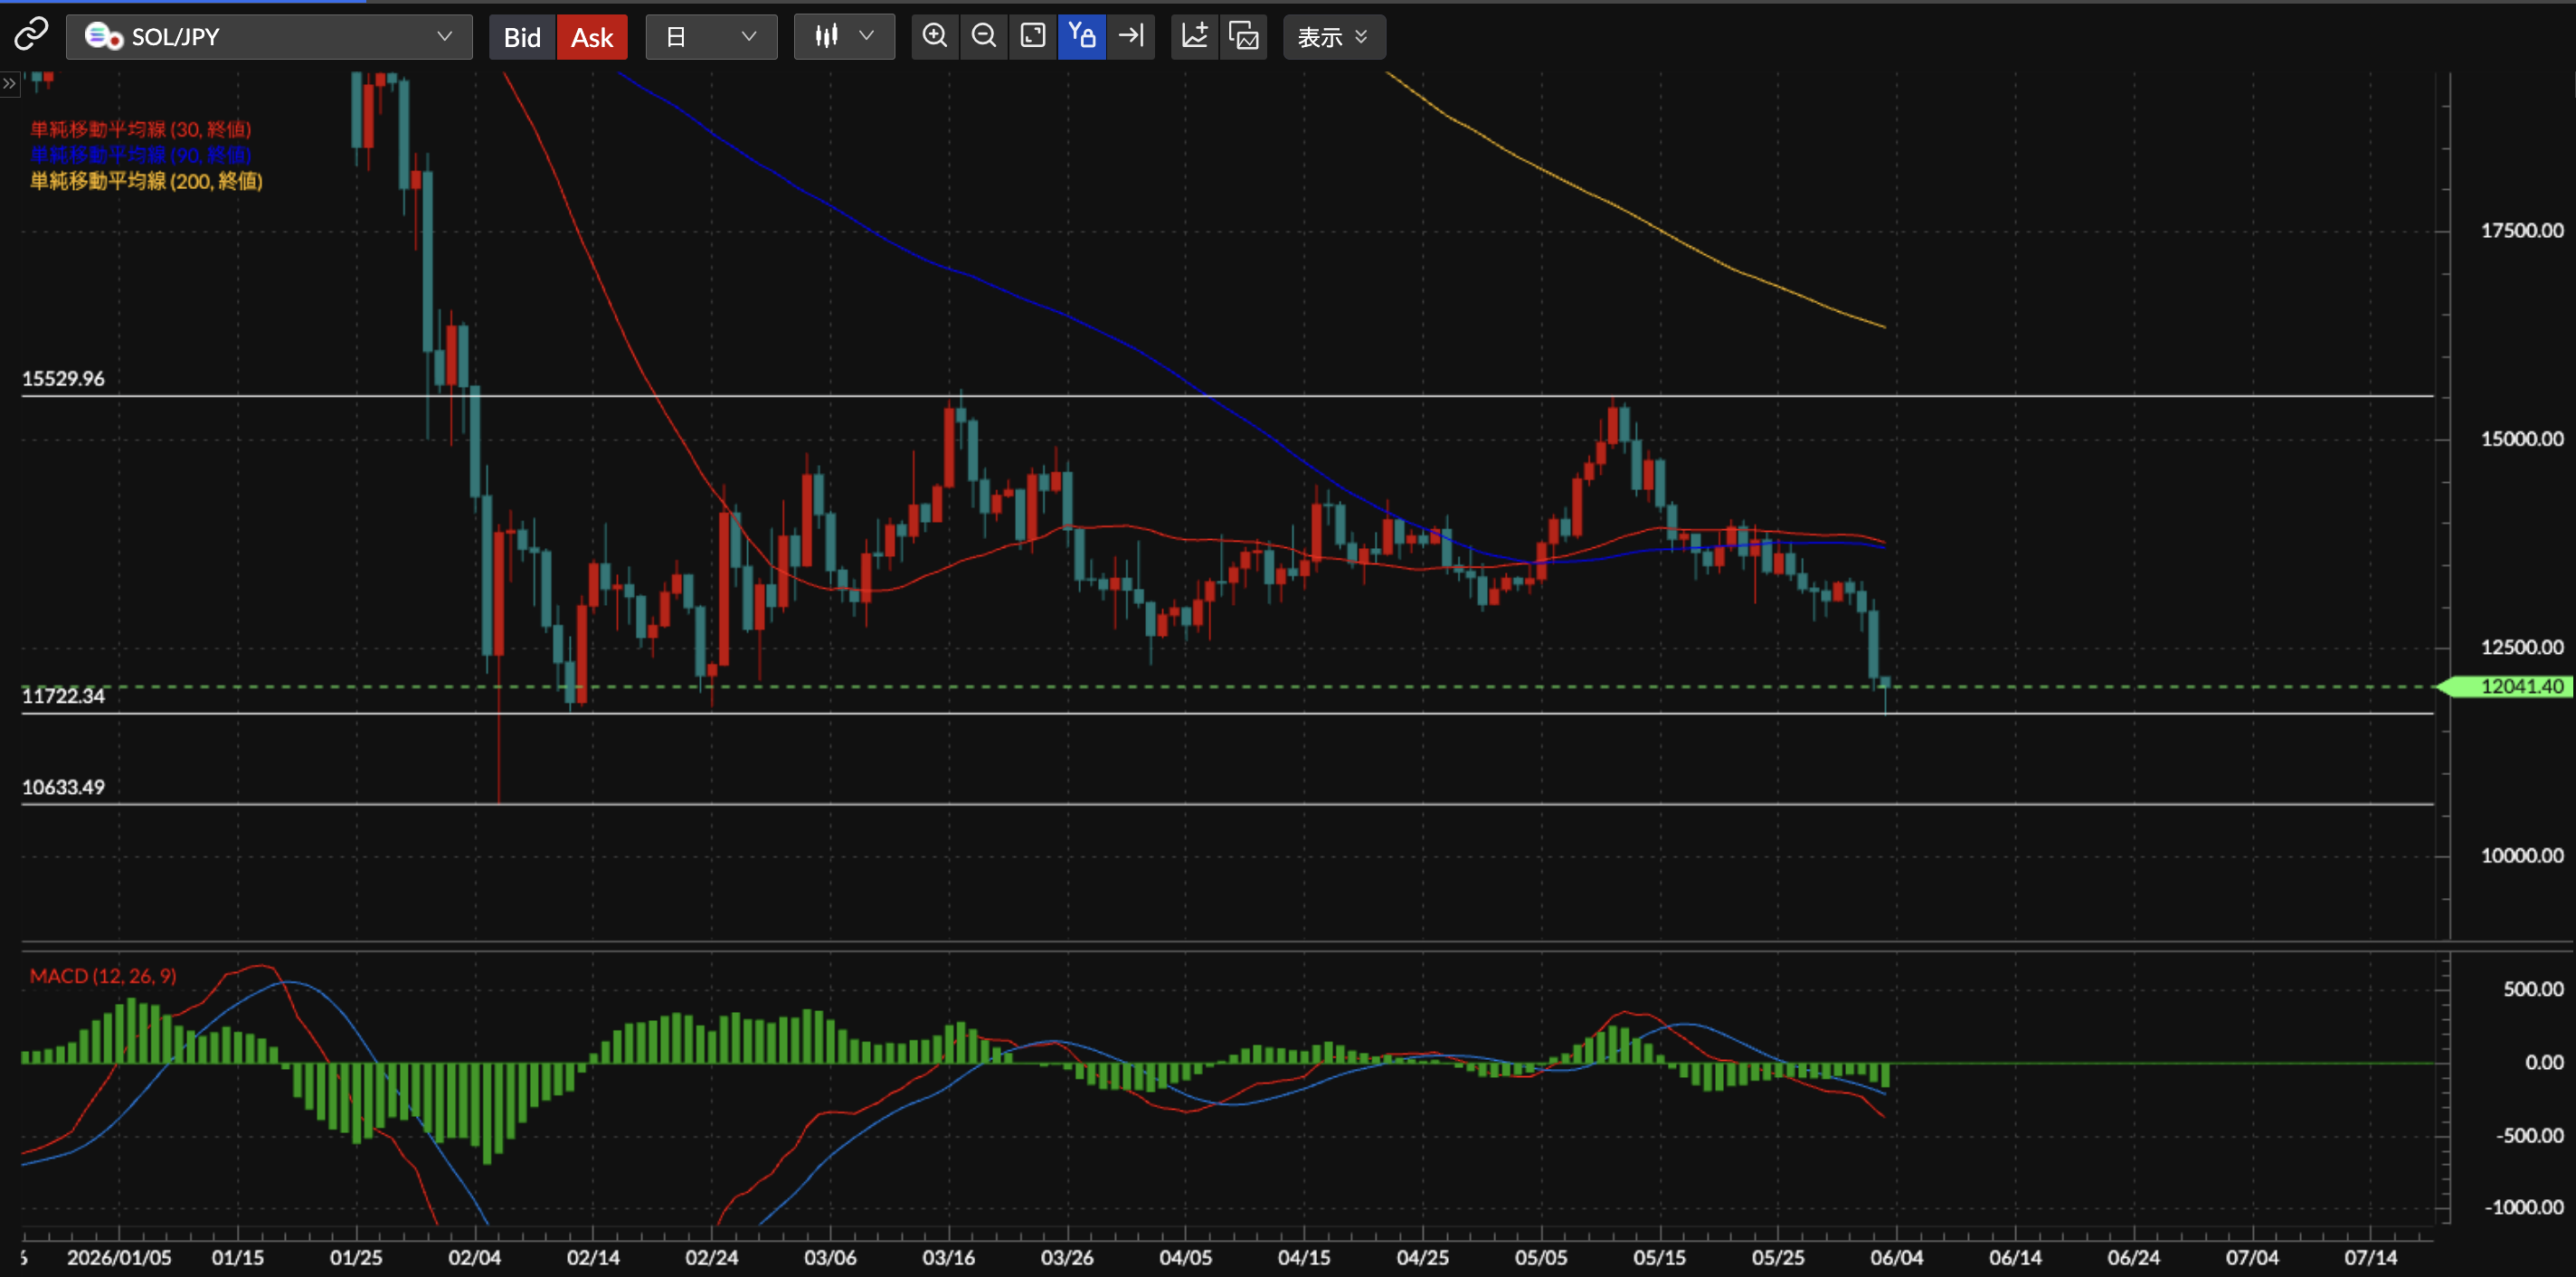Click the 04/25 date on time axis
Image resolution: width=2576 pixels, height=1277 pixels.
[1422, 1258]
